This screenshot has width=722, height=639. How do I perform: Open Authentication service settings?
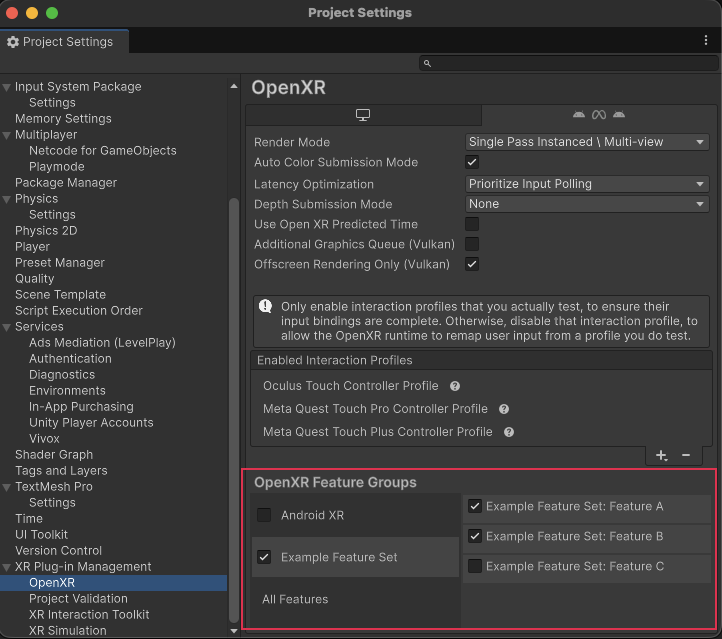[x=70, y=359]
